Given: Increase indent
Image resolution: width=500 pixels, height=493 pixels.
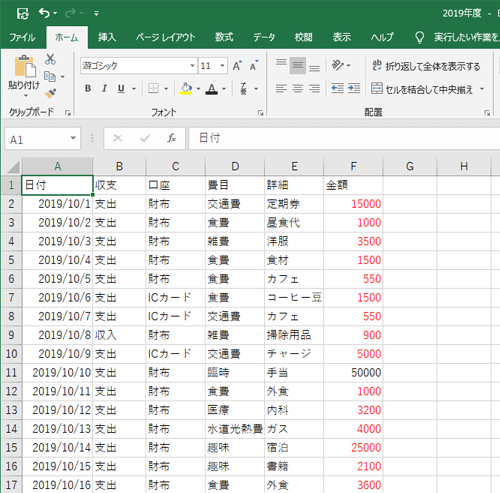Looking at the screenshot, I should pos(354,89).
